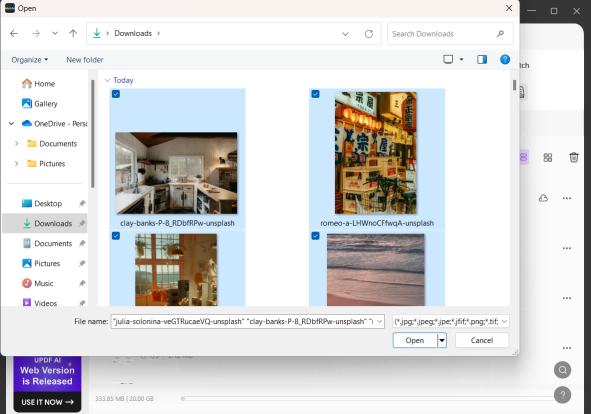Select the beach waves thumbnail
Image resolution: width=591 pixels, height=414 pixels.
pyautogui.click(x=376, y=270)
